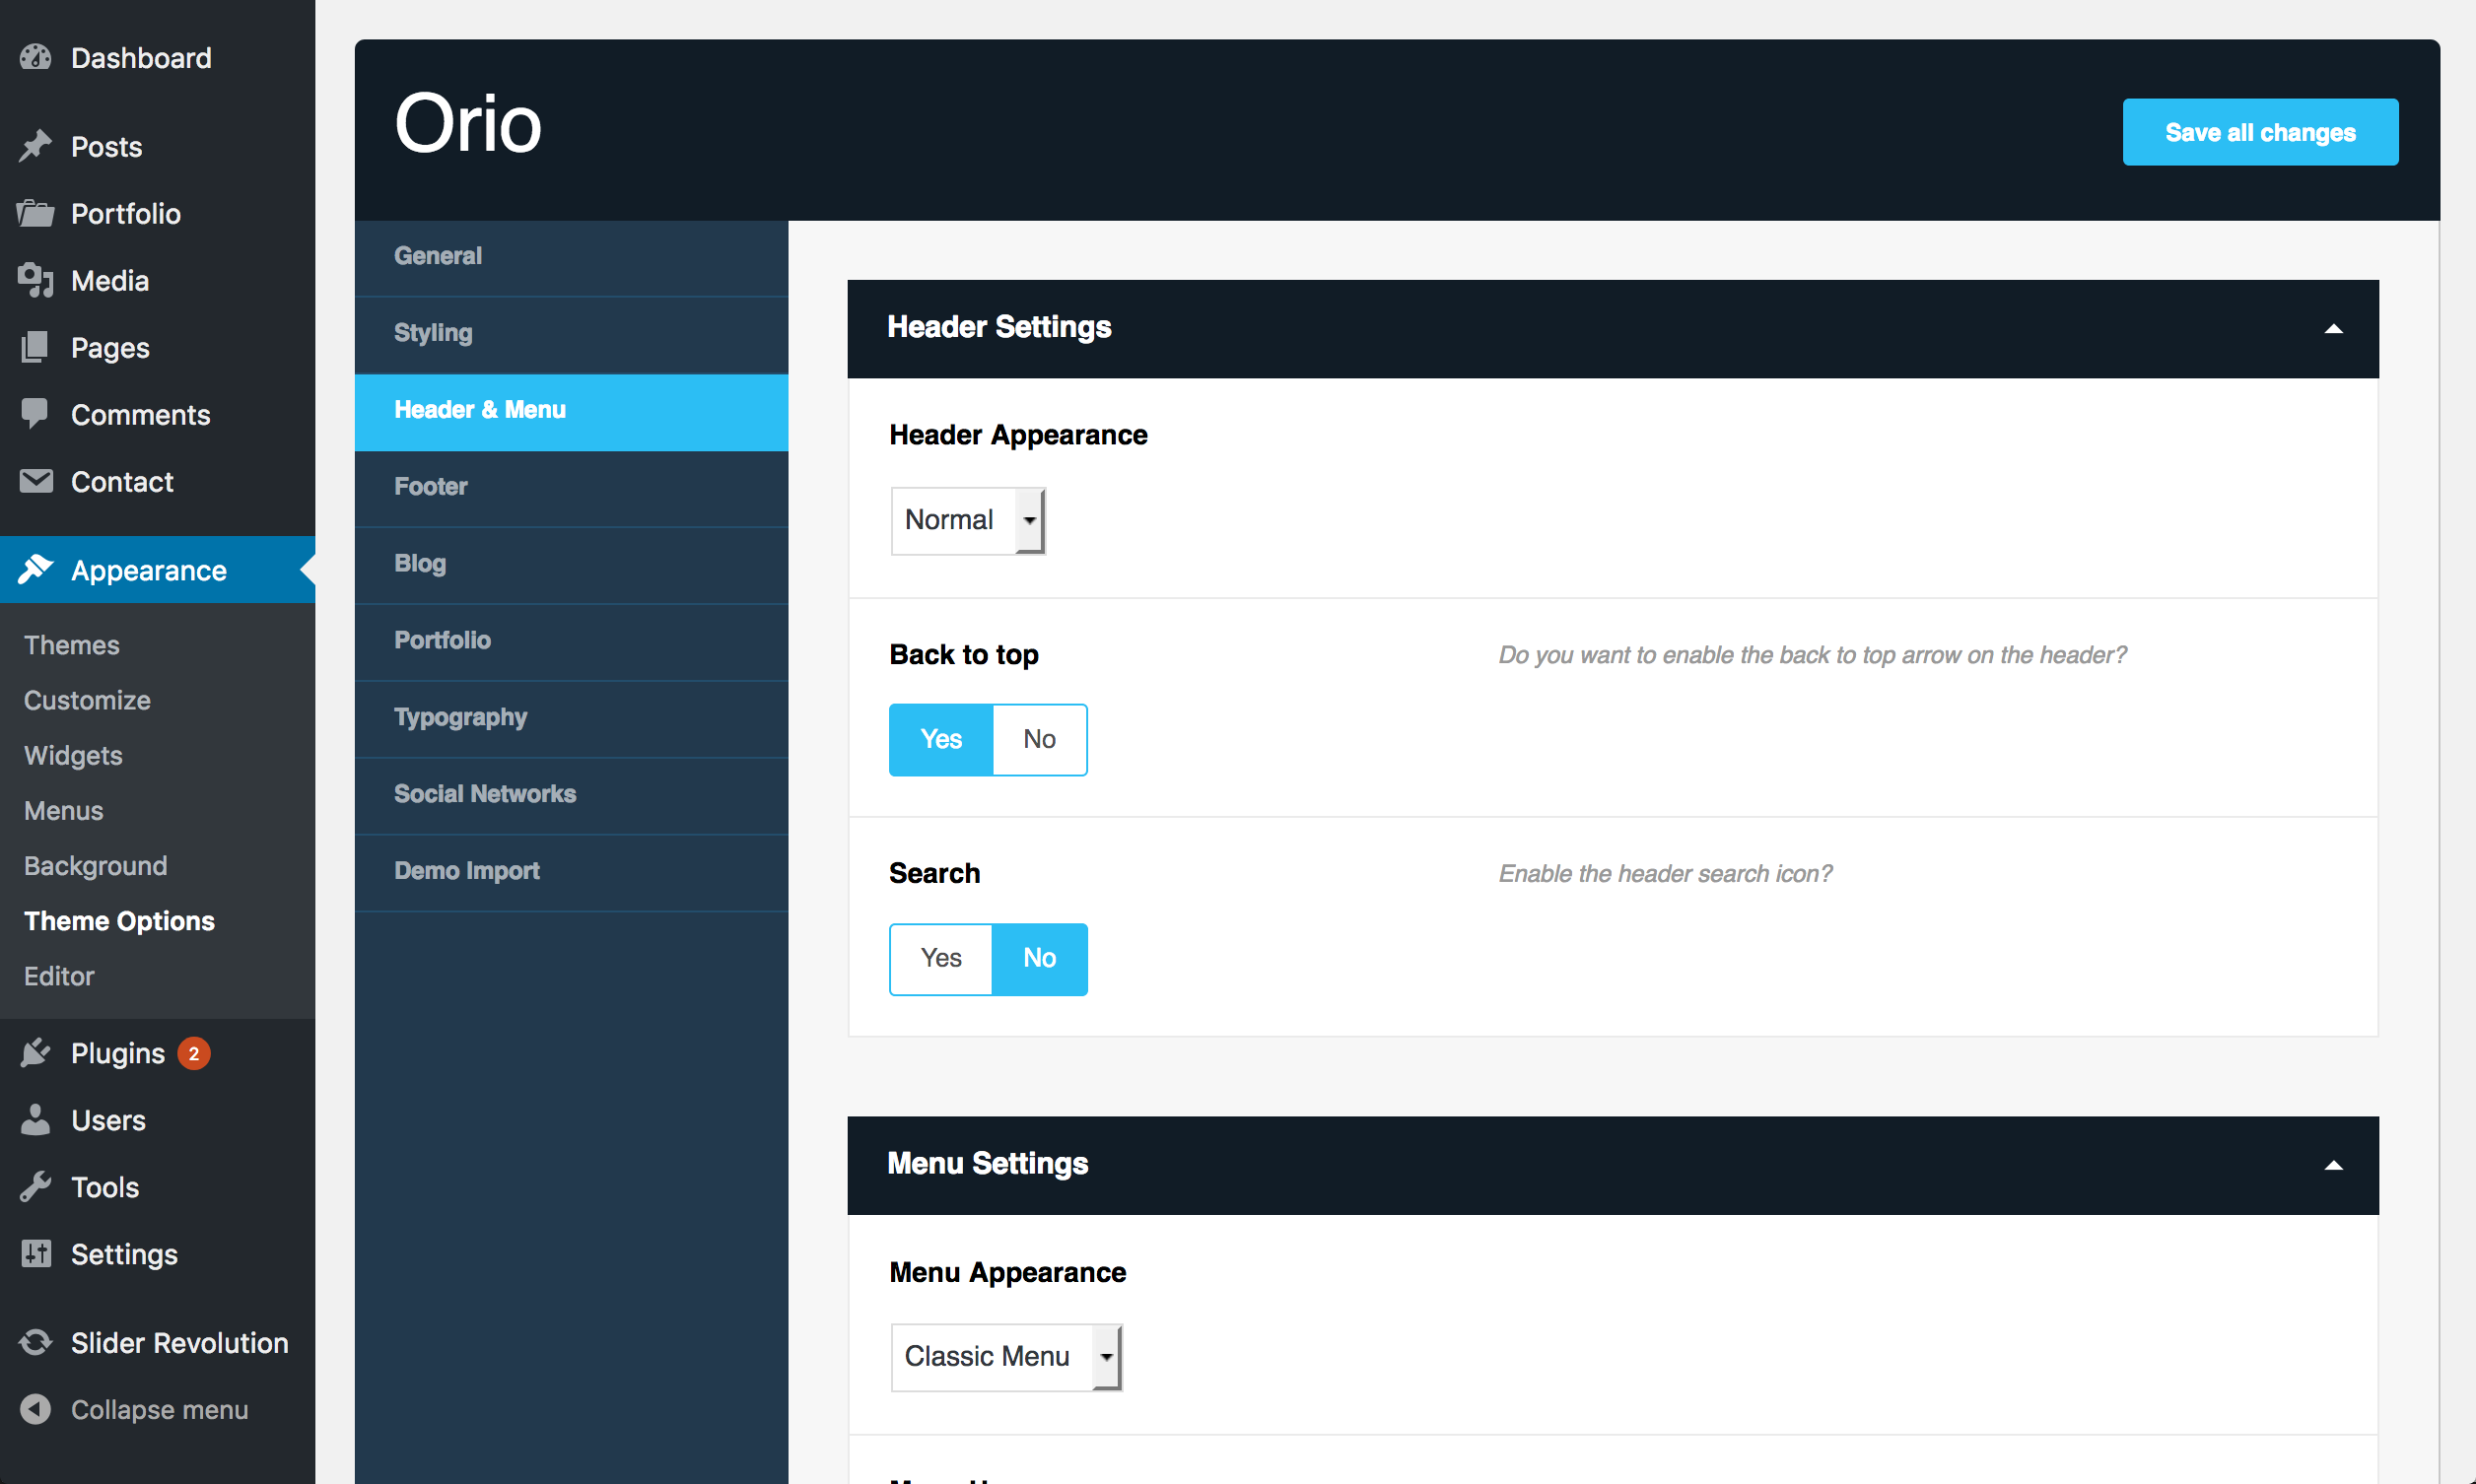Open the Posts admin menu
Viewport: 2476px width, 1484px height.
pos(107,147)
